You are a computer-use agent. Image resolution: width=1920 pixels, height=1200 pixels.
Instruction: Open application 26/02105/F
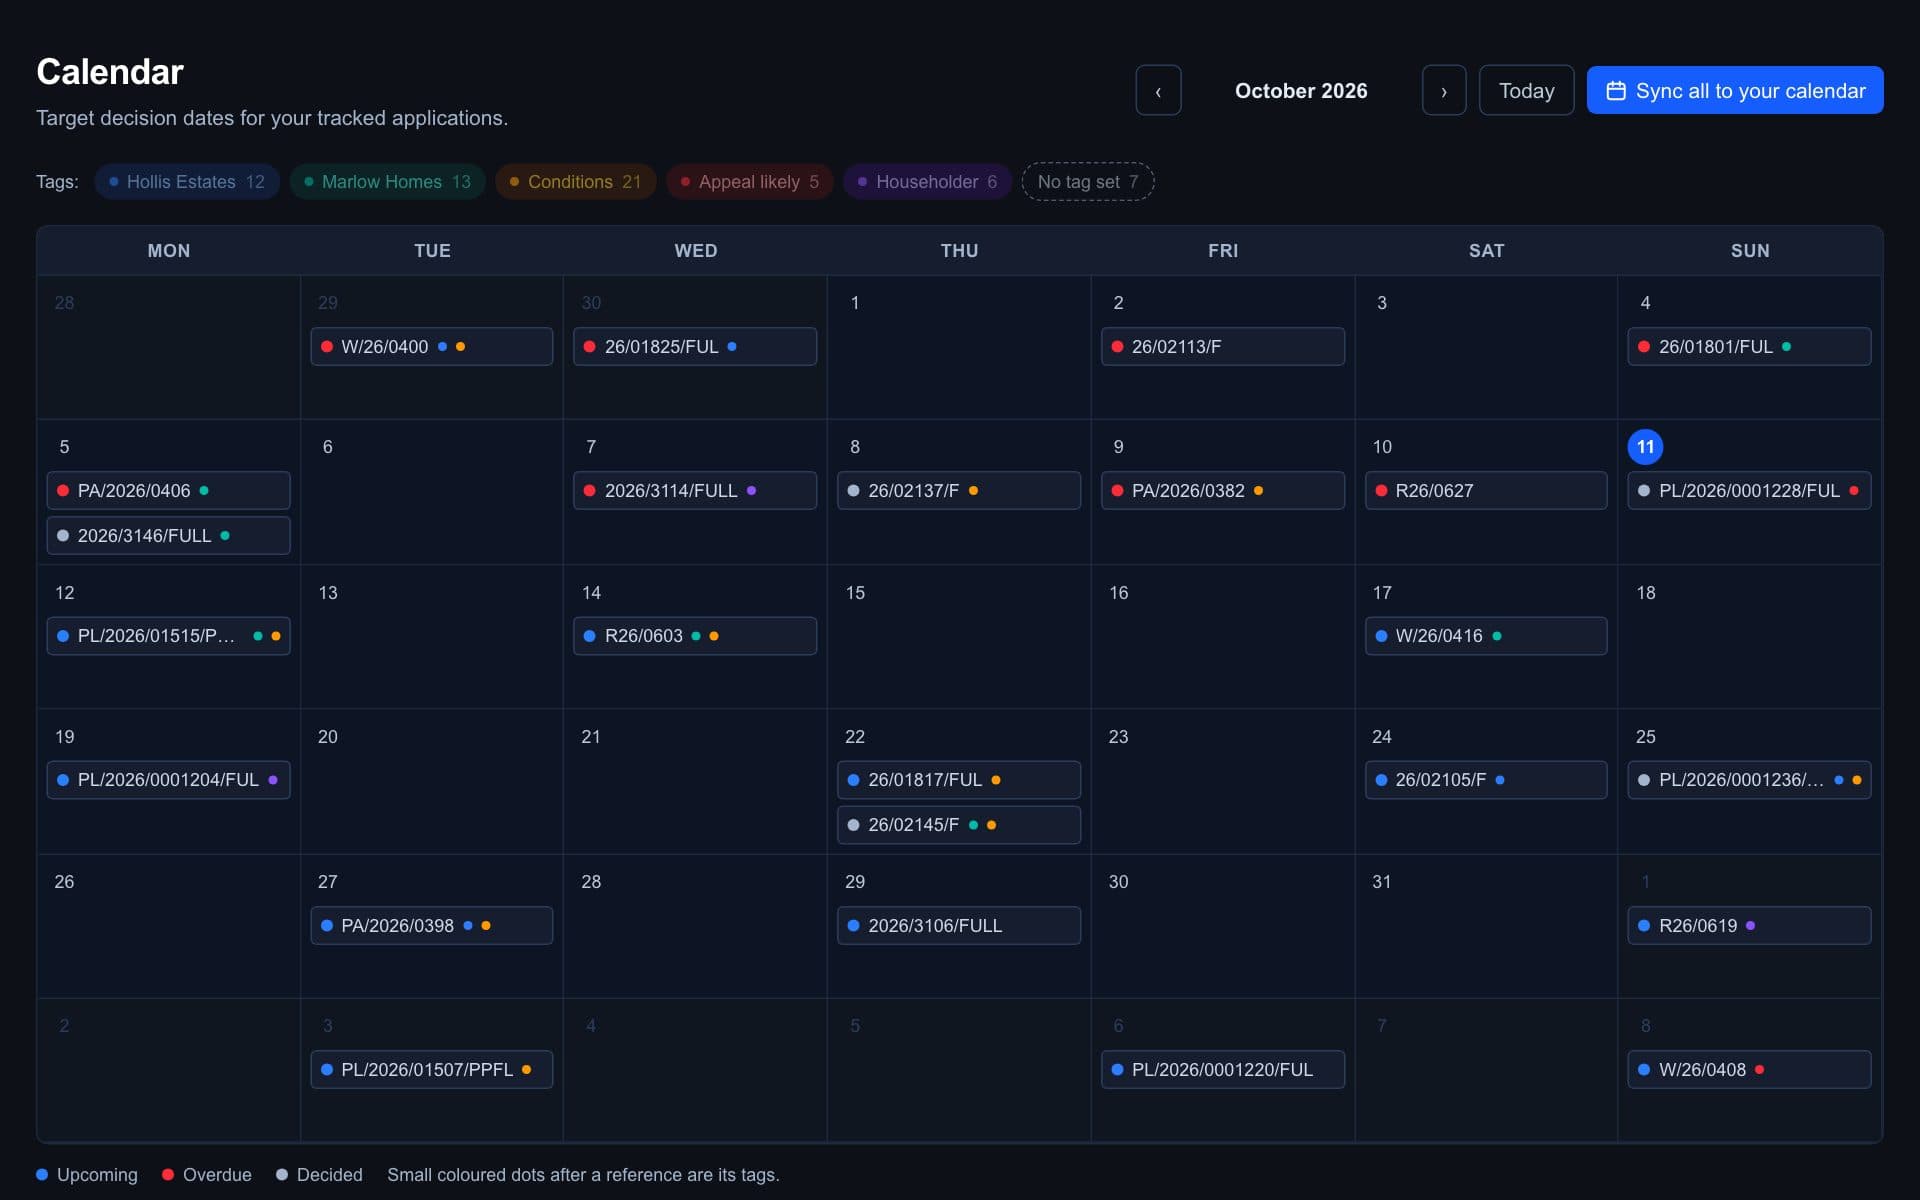point(1486,780)
